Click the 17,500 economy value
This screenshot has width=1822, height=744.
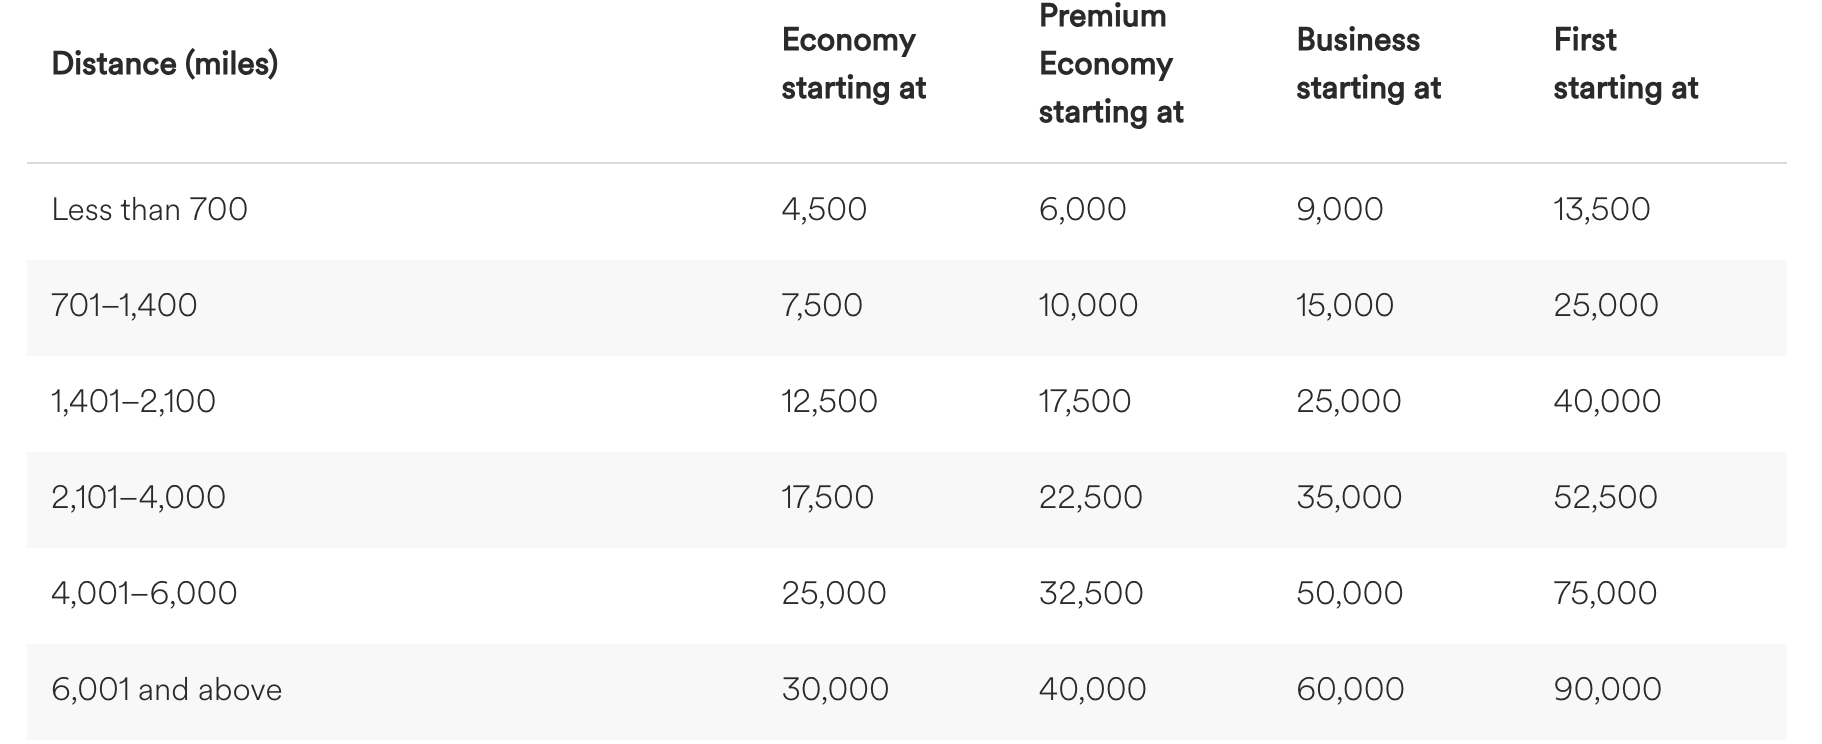[x=827, y=497]
